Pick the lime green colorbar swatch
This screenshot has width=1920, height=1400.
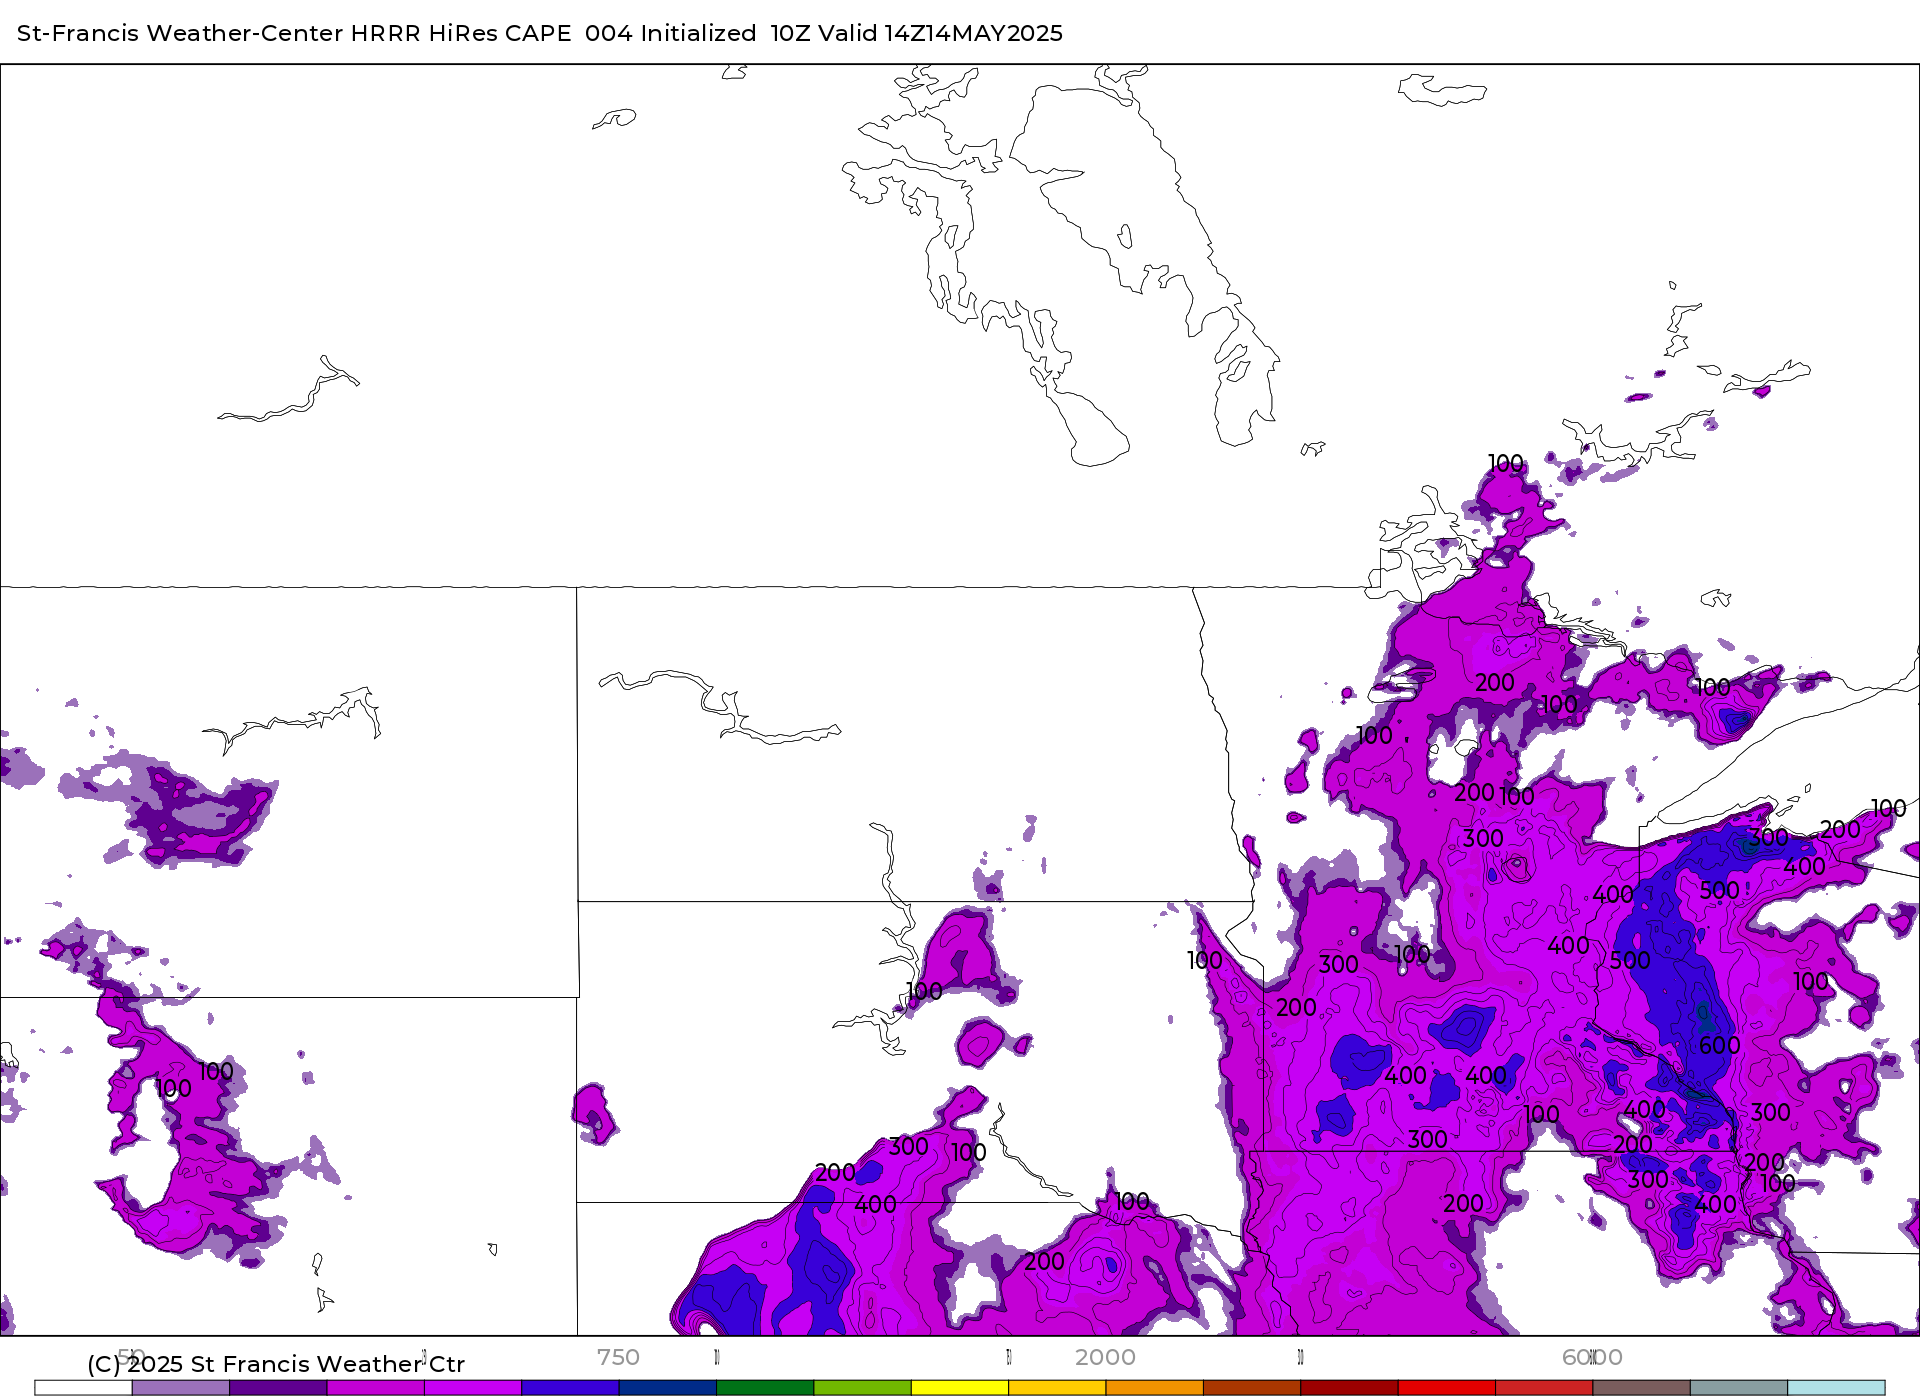(863, 1388)
